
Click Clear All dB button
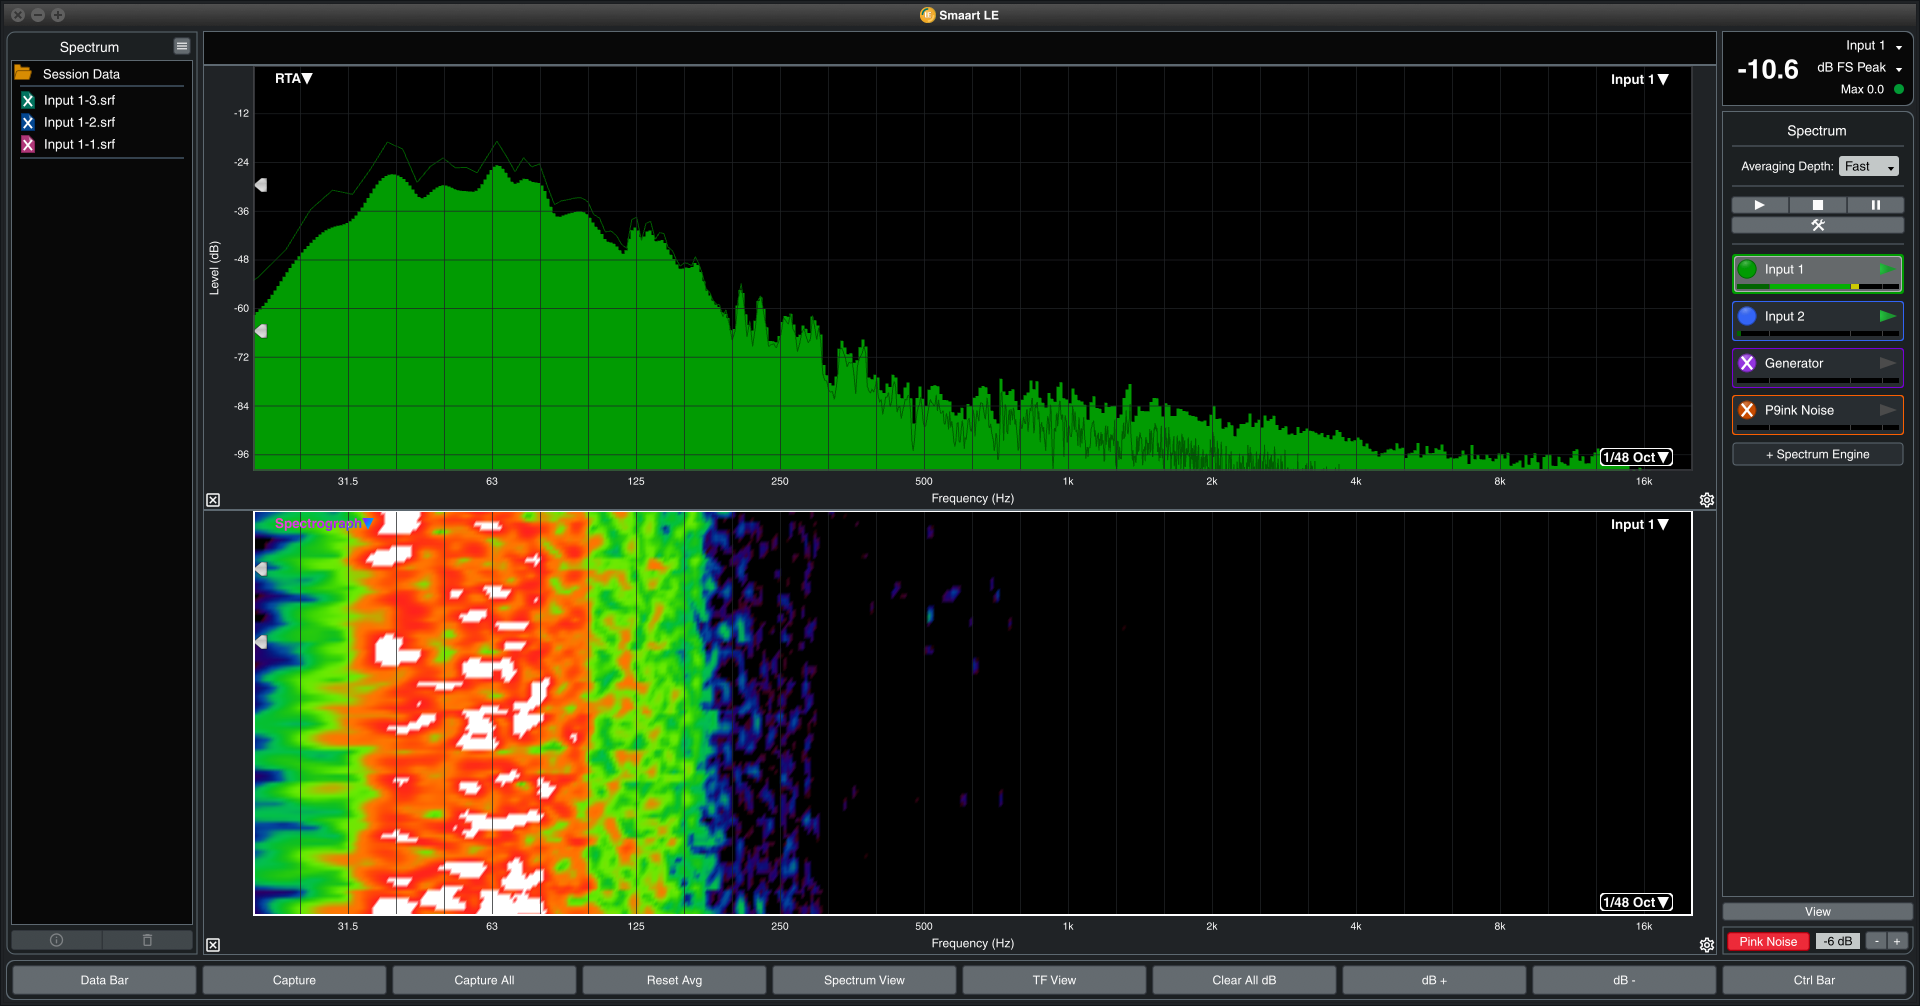pyautogui.click(x=1244, y=980)
